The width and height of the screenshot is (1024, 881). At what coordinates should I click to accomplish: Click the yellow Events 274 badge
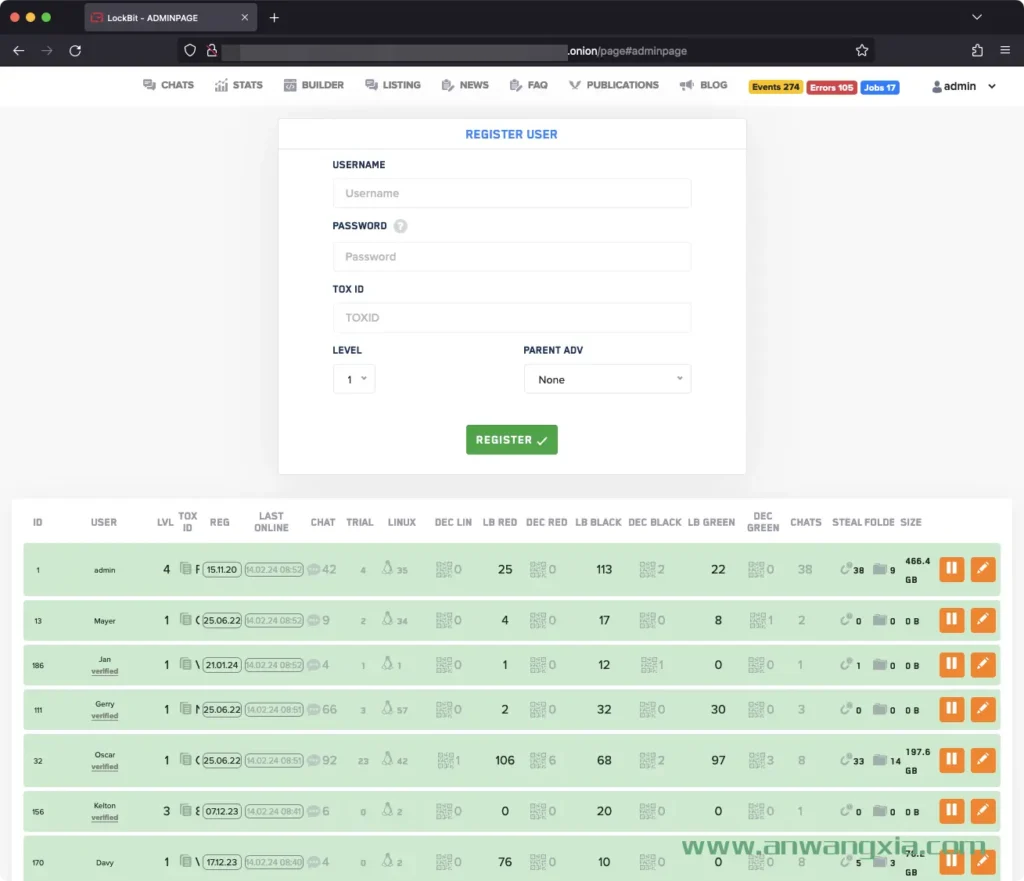(x=775, y=87)
